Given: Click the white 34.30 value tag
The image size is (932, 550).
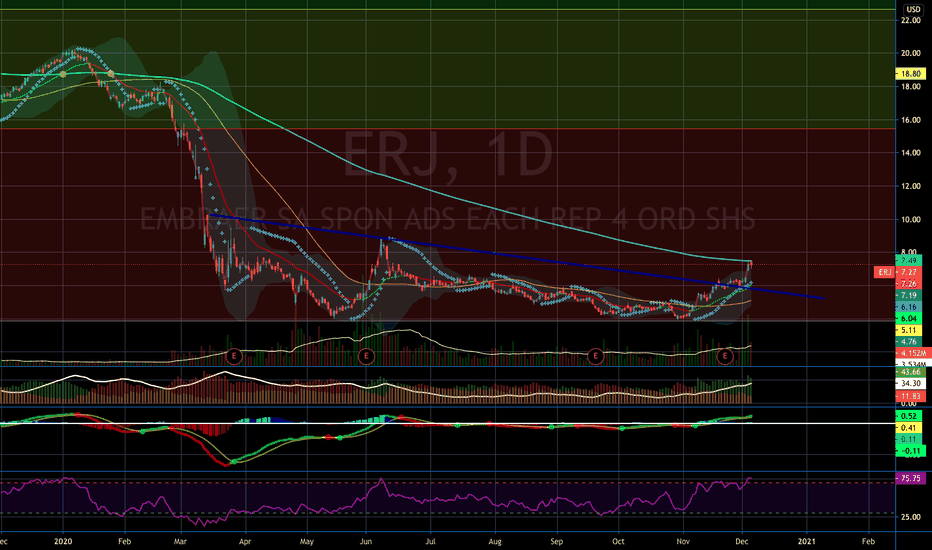Looking at the screenshot, I should point(910,384).
